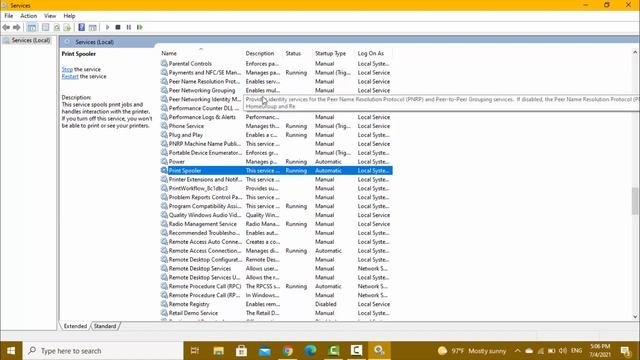The image size is (640, 360).
Task: Click the Stop the service link
Action: (x=67, y=69)
